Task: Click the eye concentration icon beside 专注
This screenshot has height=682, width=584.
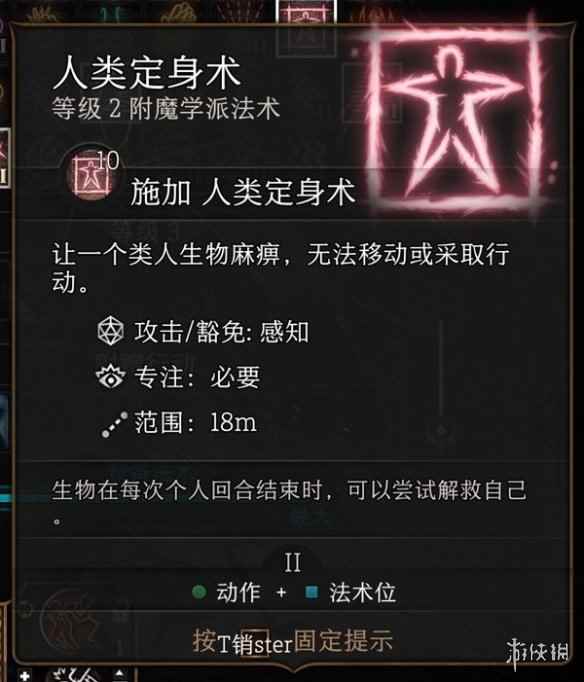Action: pos(110,377)
